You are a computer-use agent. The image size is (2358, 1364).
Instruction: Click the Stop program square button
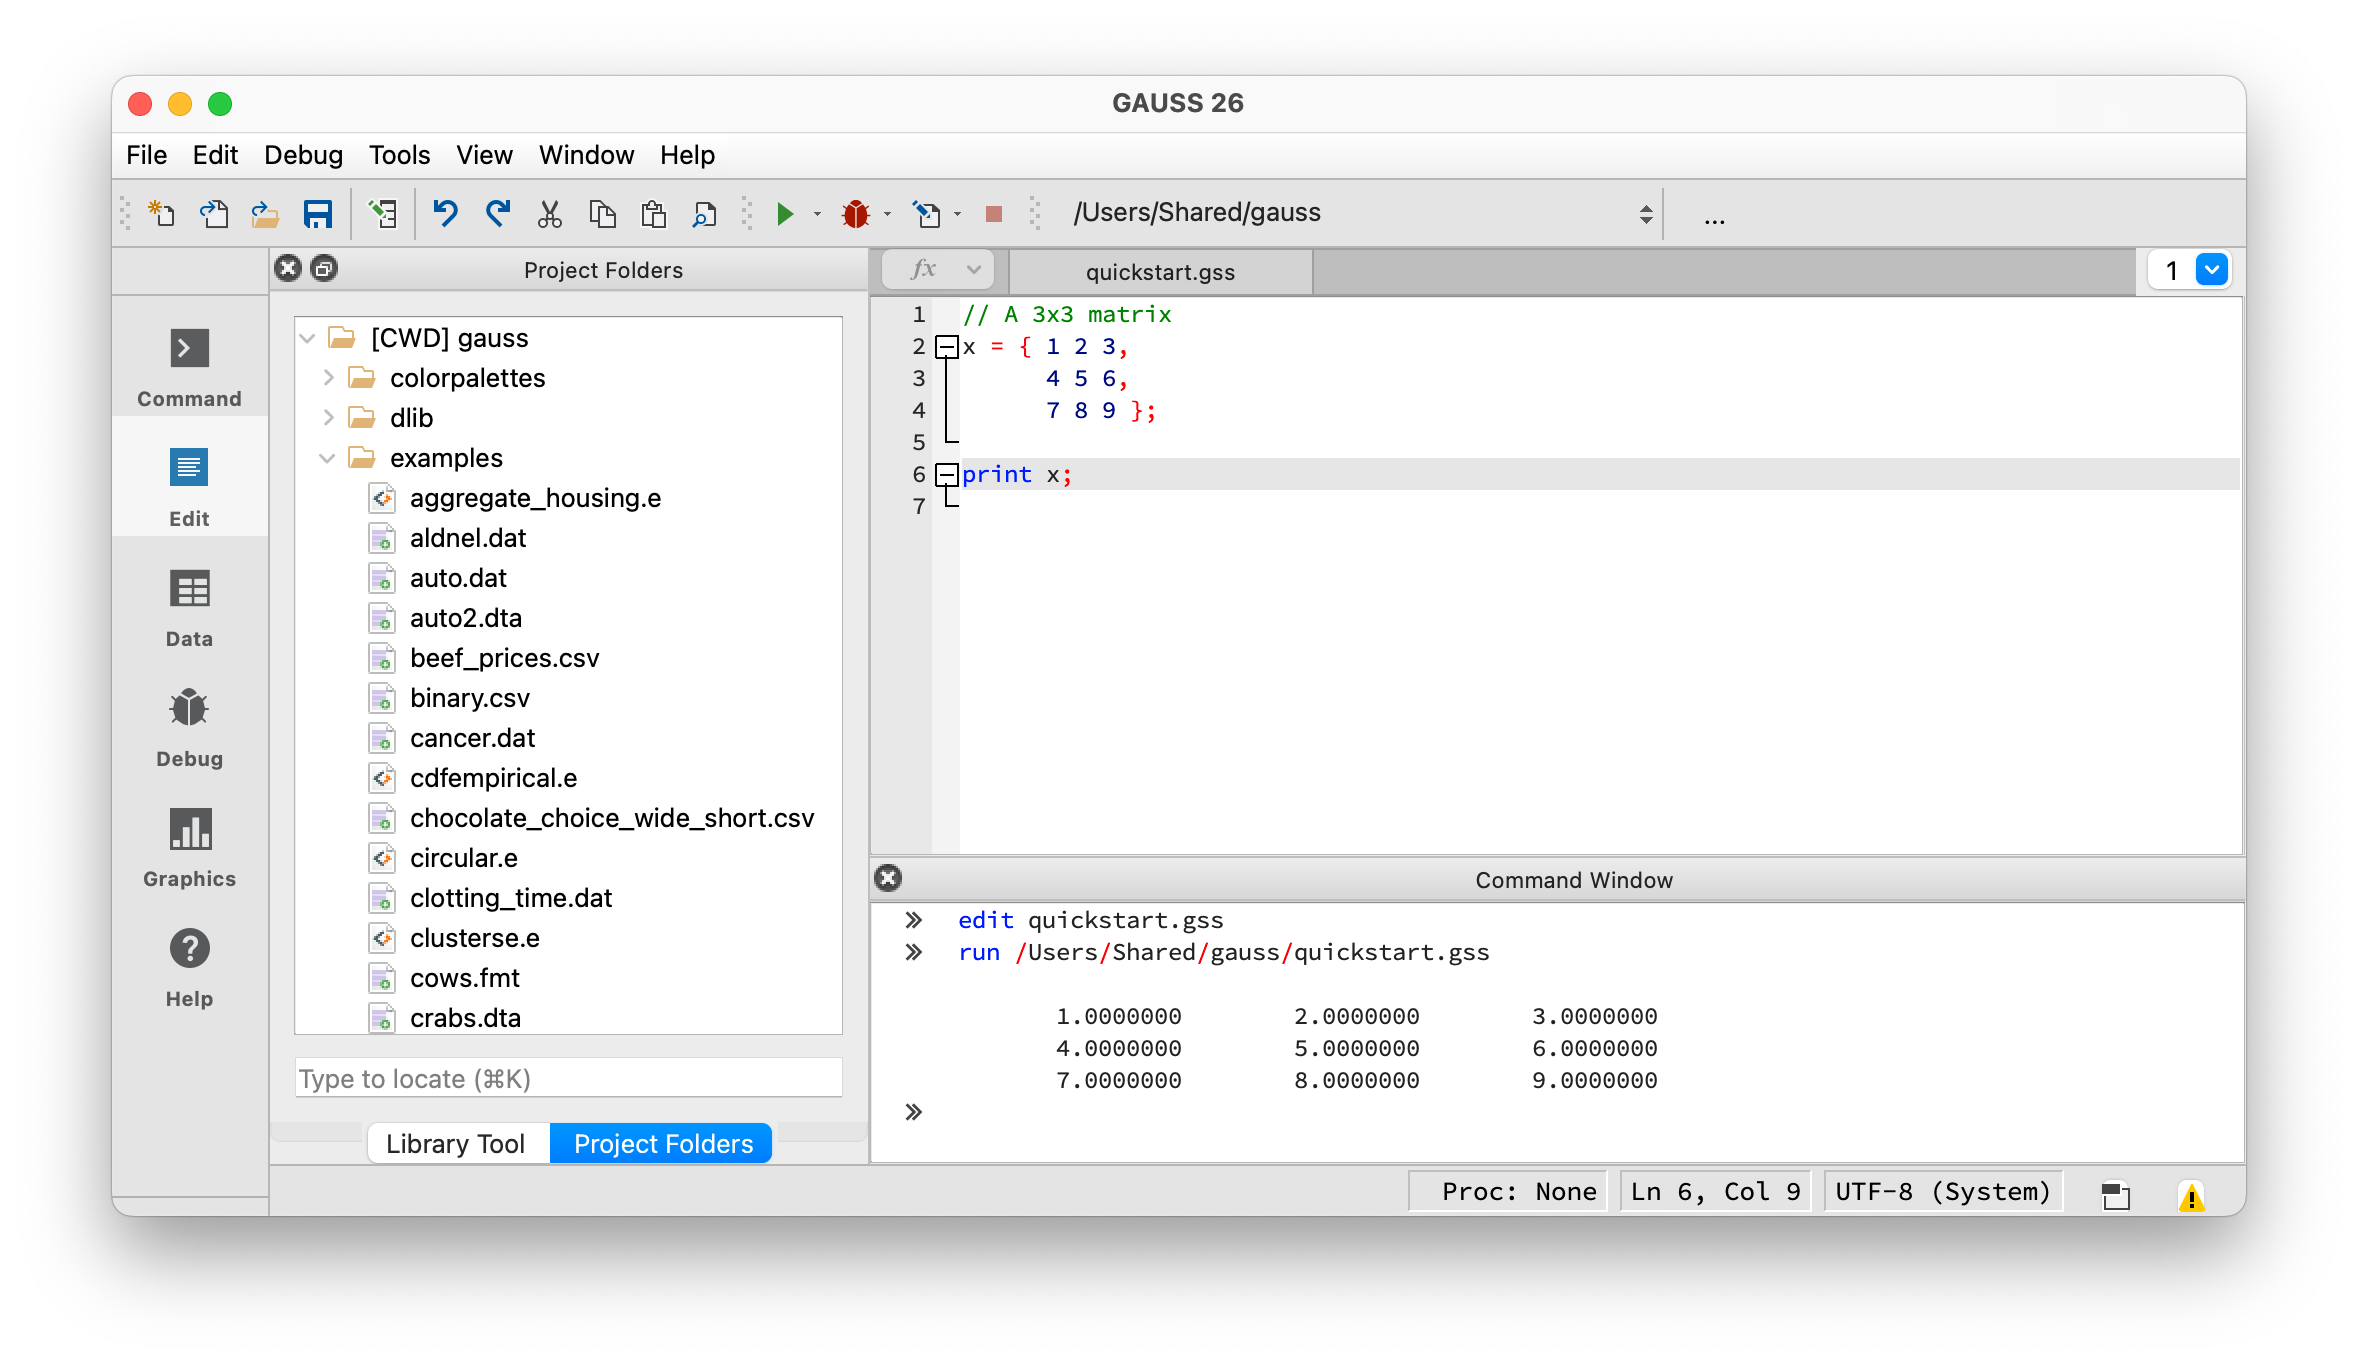click(993, 214)
